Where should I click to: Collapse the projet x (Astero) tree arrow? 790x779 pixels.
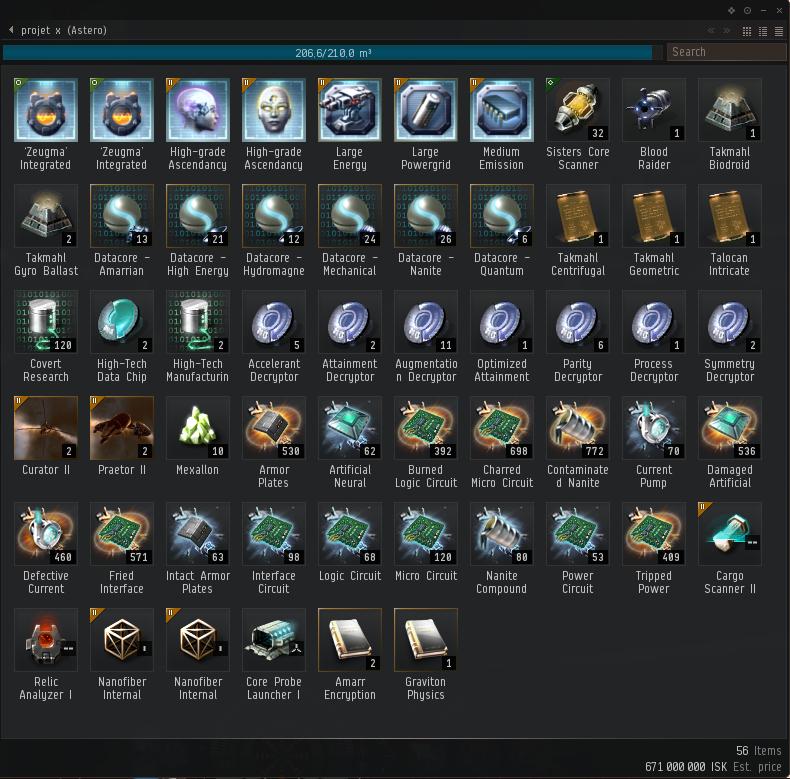[11, 30]
